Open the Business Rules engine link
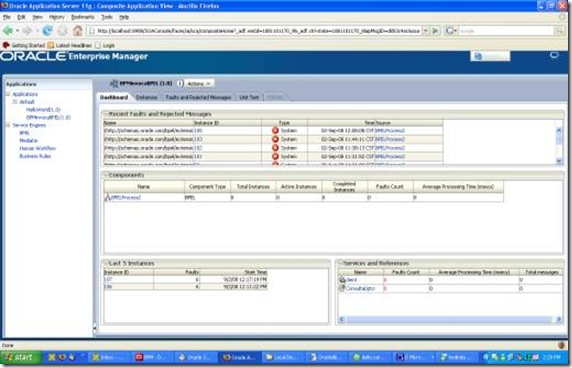The image size is (572, 368). [35, 156]
